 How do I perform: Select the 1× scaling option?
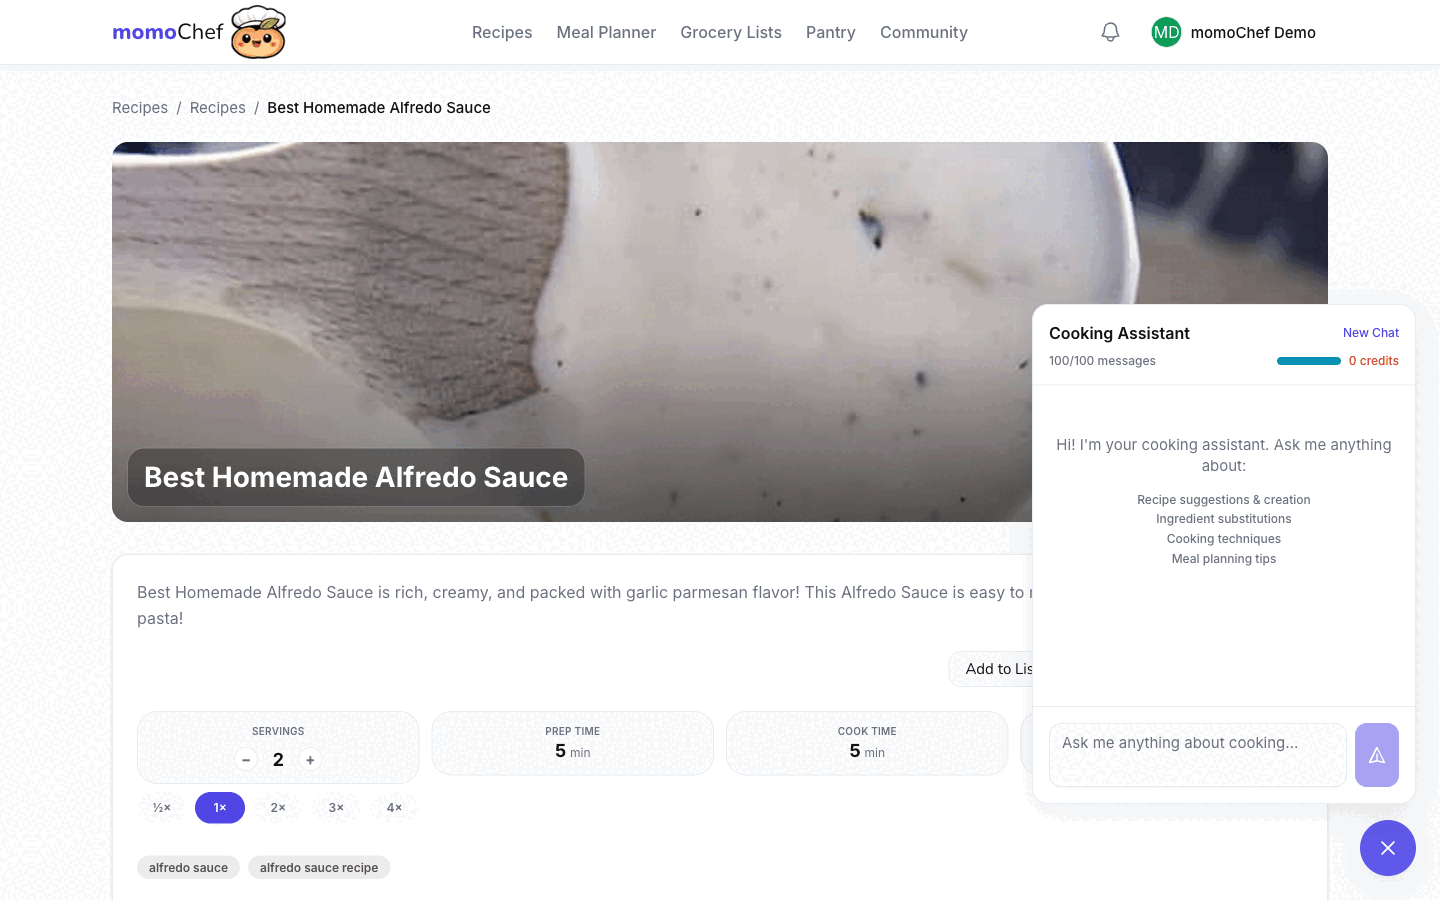pyautogui.click(x=220, y=808)
